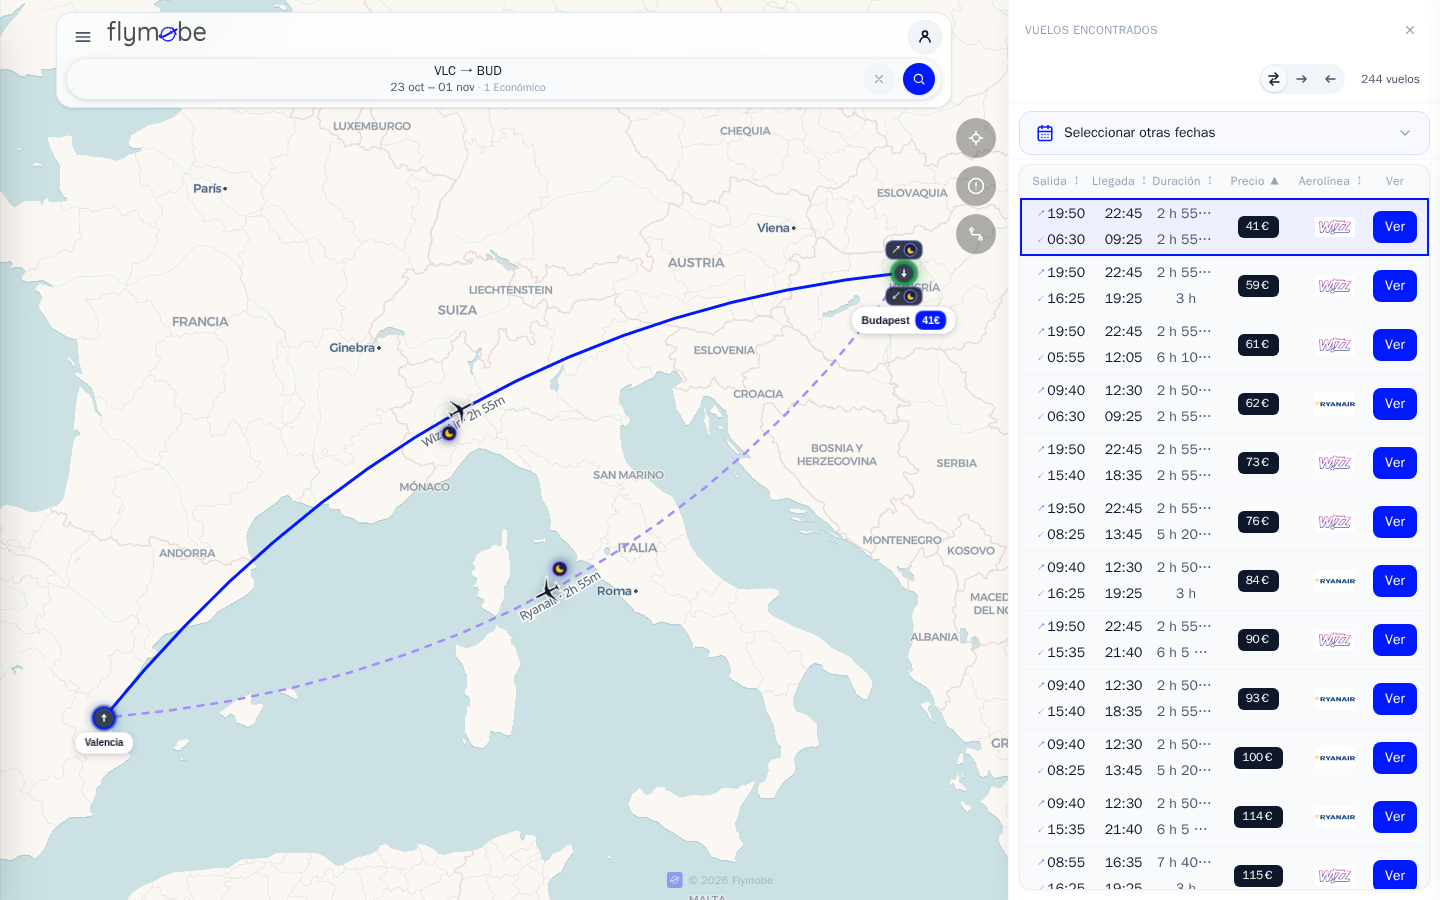Select return-only left arrow filter
Screen dimensions: 1440x900
1330,79
